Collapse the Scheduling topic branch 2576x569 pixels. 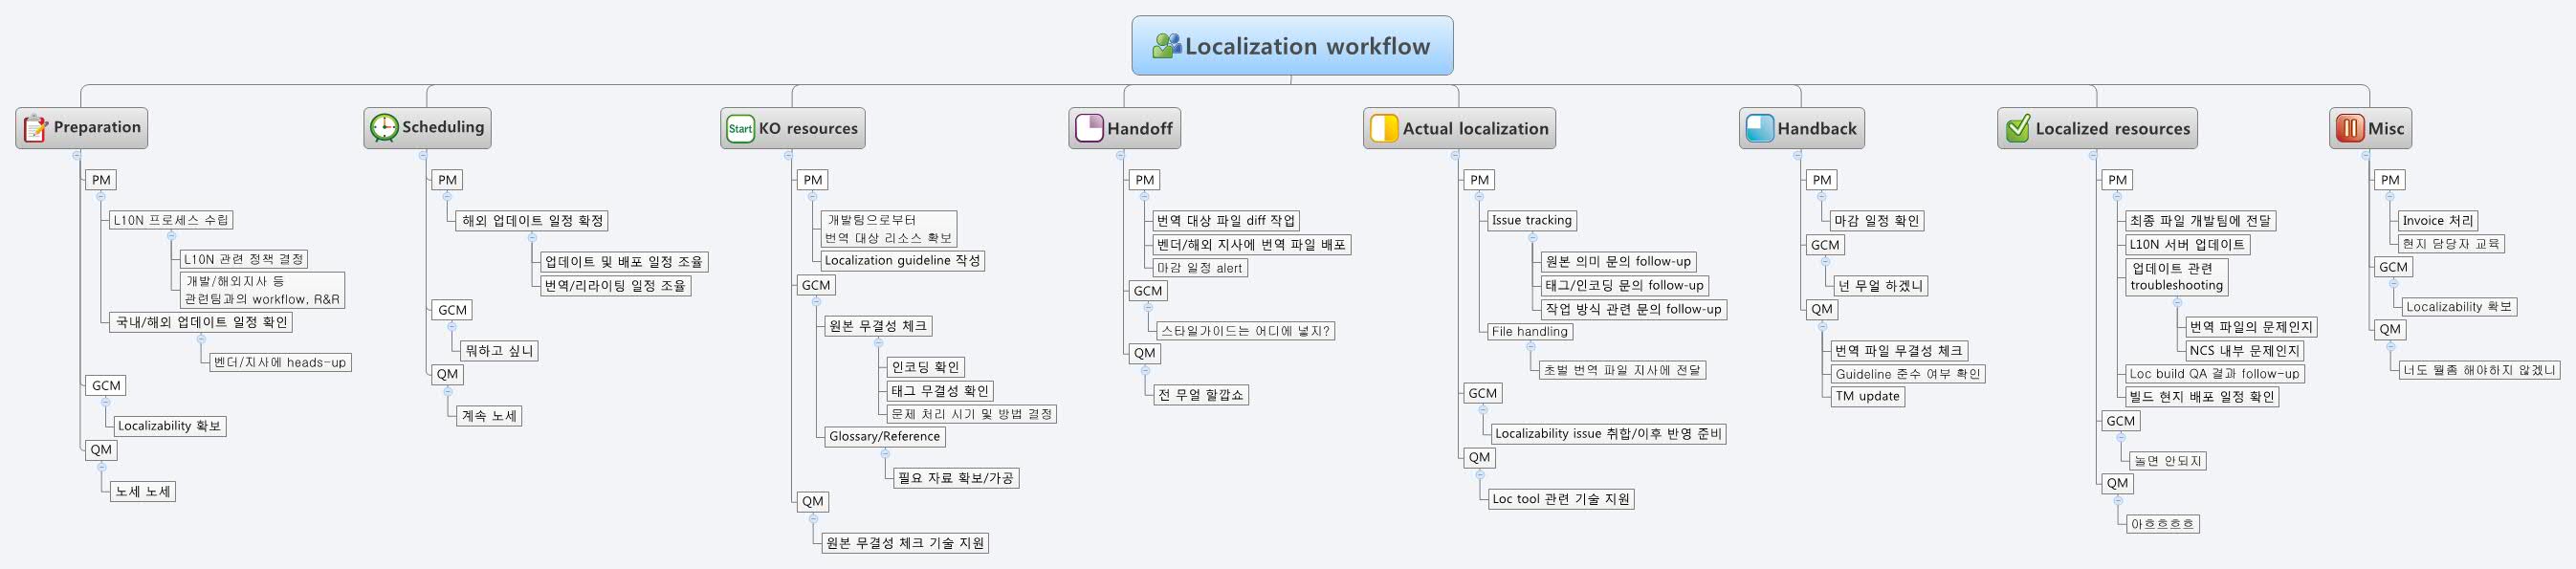(423, 155)
